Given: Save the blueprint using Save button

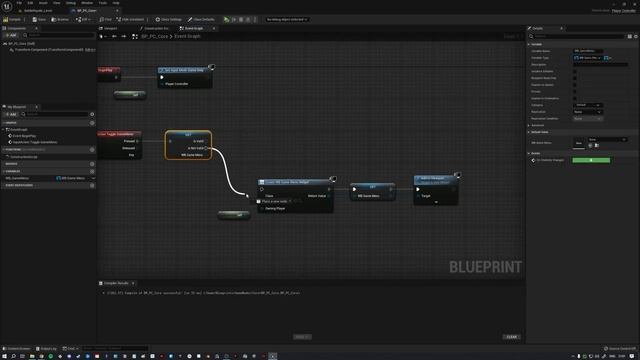Looking at the screenshot, I should pyautogui.click(x=39, y=19).
